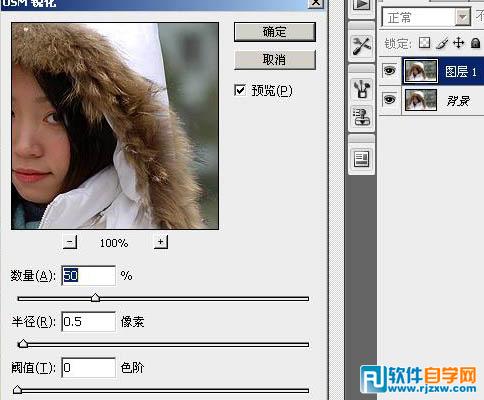Select the 背景 layer thumbnail
Viewport: 484px width, 400px height.
421,100
